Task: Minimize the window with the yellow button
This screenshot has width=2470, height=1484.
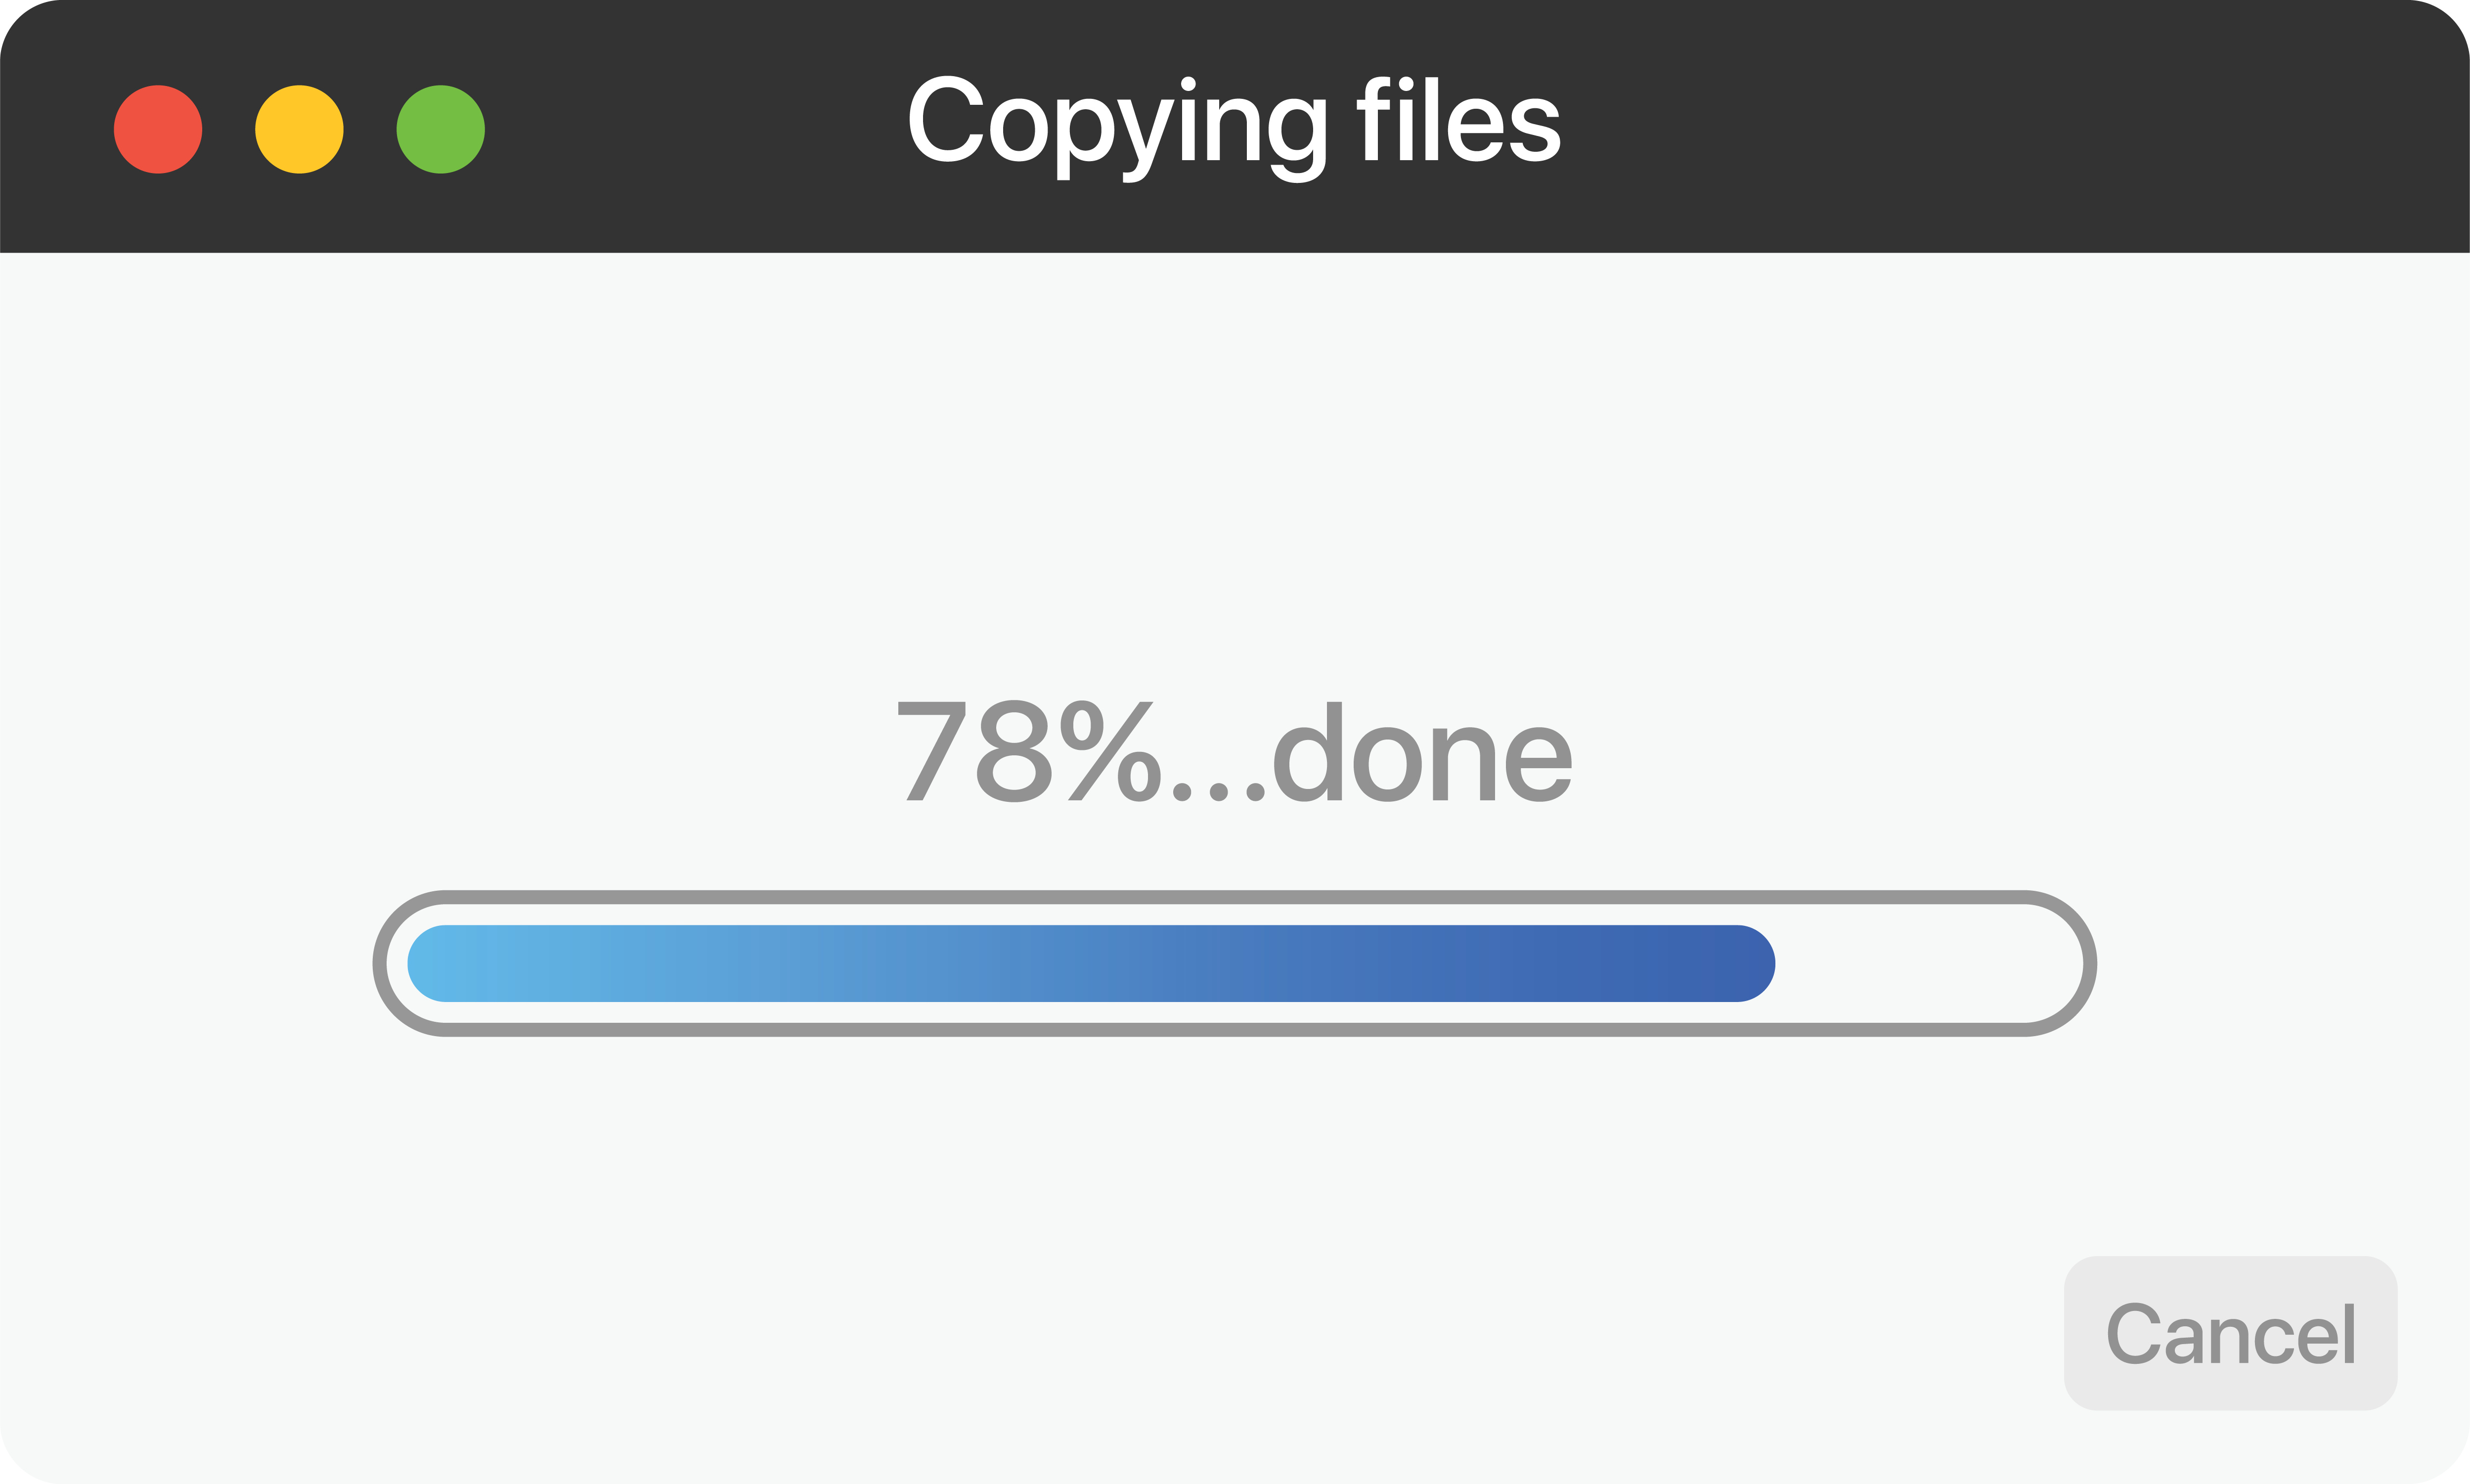Action: (x=299, y=129)
